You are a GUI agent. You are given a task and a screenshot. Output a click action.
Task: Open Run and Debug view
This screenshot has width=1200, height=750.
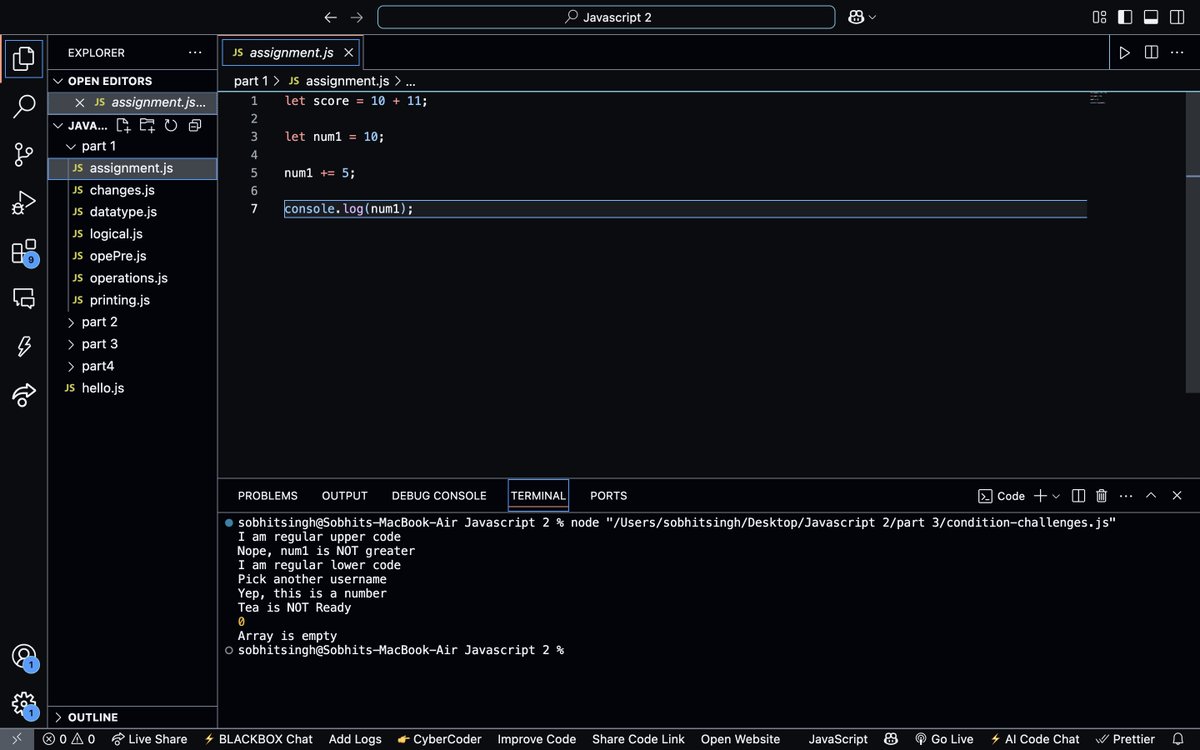click(24, 203)
